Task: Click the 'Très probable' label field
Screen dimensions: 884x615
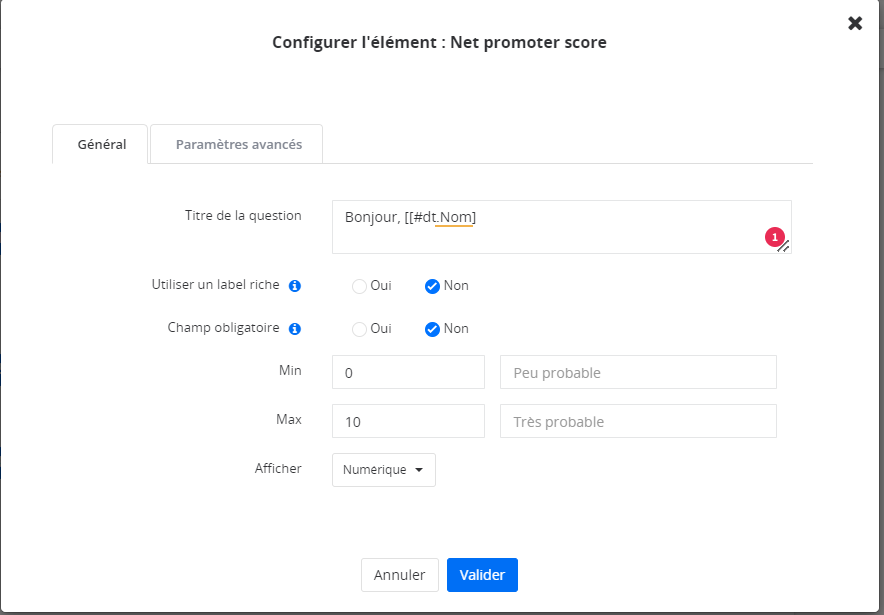Action: pyautogui.click(x=638, y=421)
